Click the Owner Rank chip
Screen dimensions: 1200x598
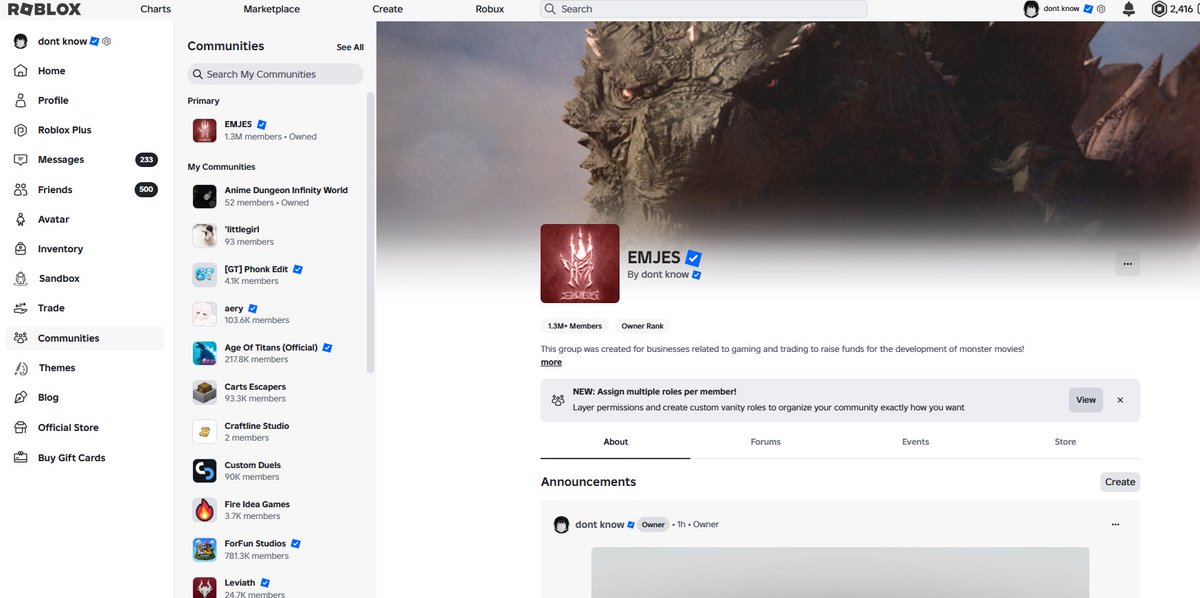point(642,326)
